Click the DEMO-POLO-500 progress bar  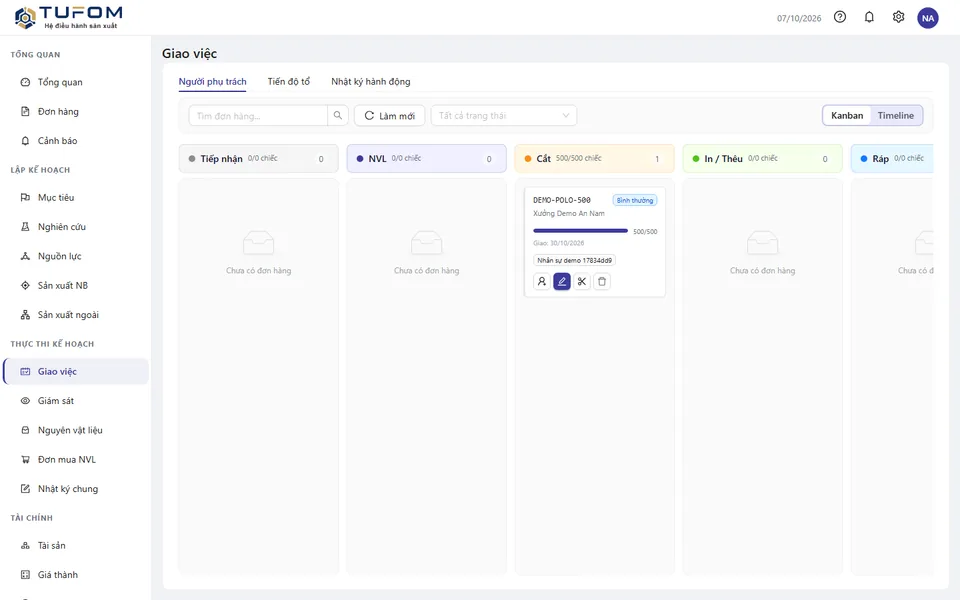click(x=580, y=231)
